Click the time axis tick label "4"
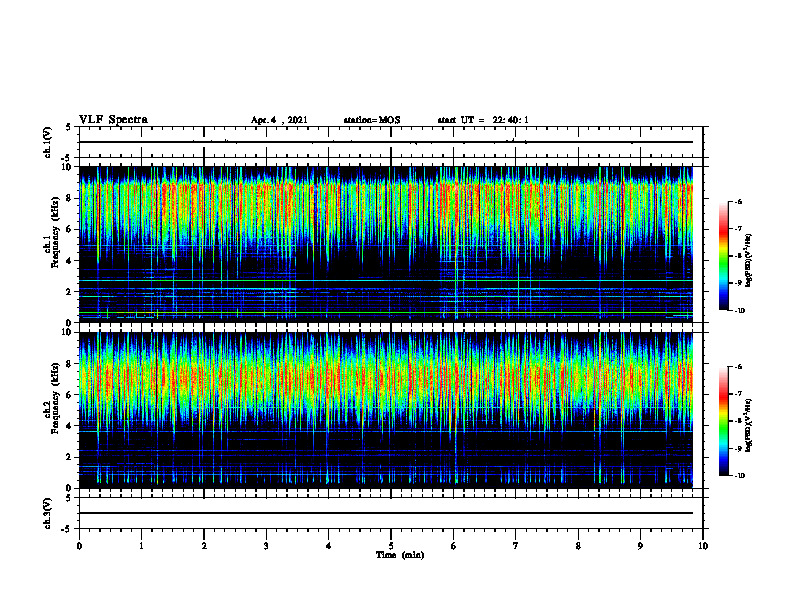Image resolution: width=792 pixels, height=612 pixels. (x=328, y=546)
